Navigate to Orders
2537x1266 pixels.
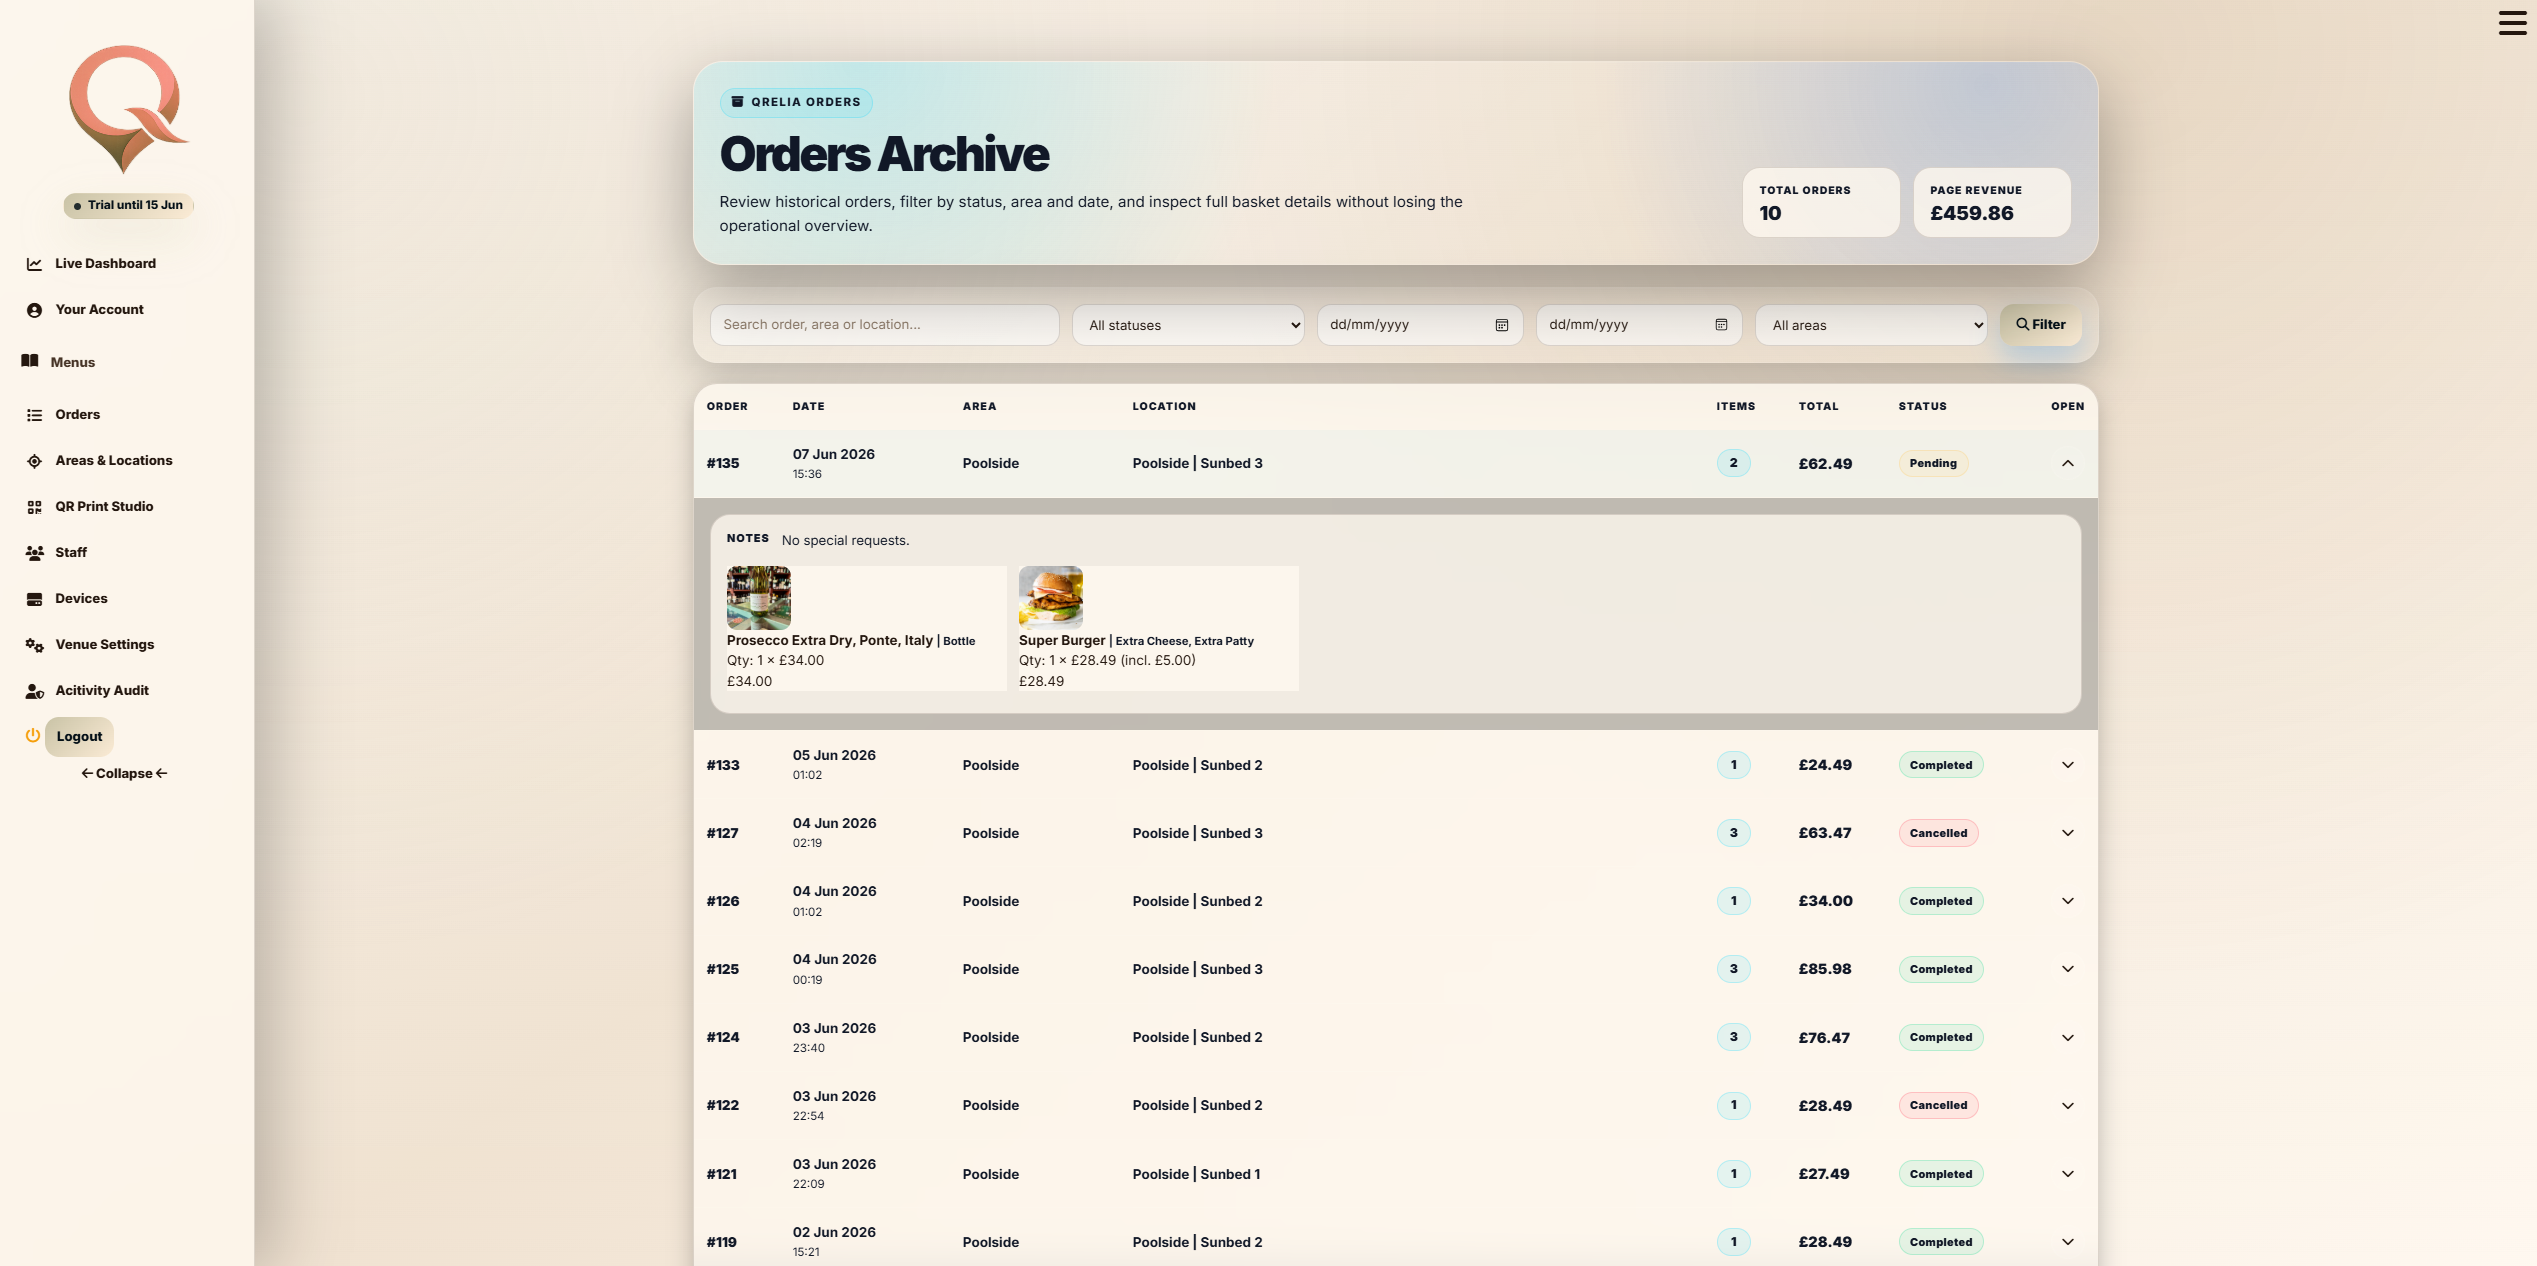(x=77, y=415)
